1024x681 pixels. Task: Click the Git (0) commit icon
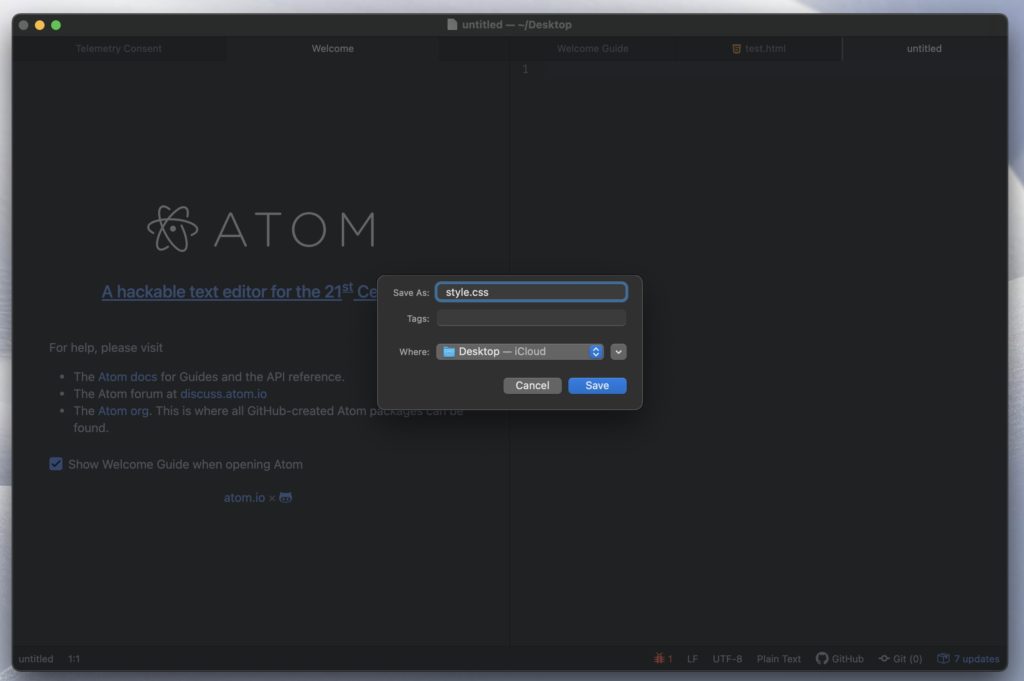884,658
